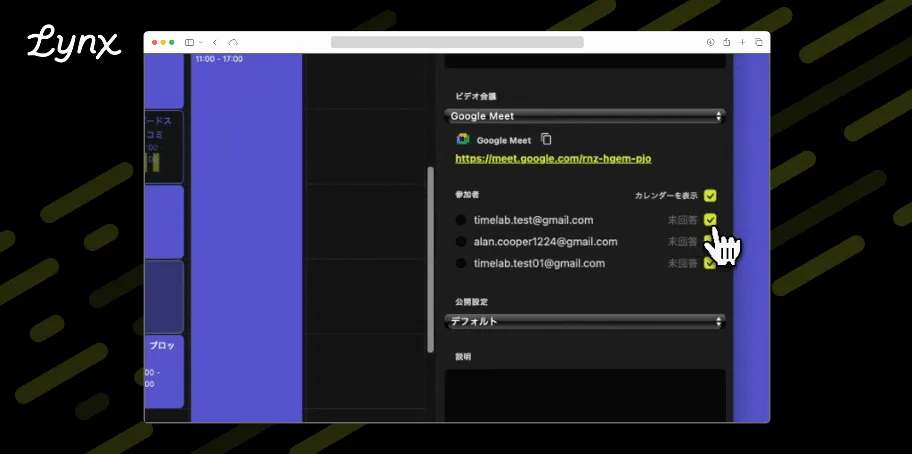The width and height of the screenshot is (912, 454).
Task: Click the 公開設定 section label
Action: click(471, 302)
